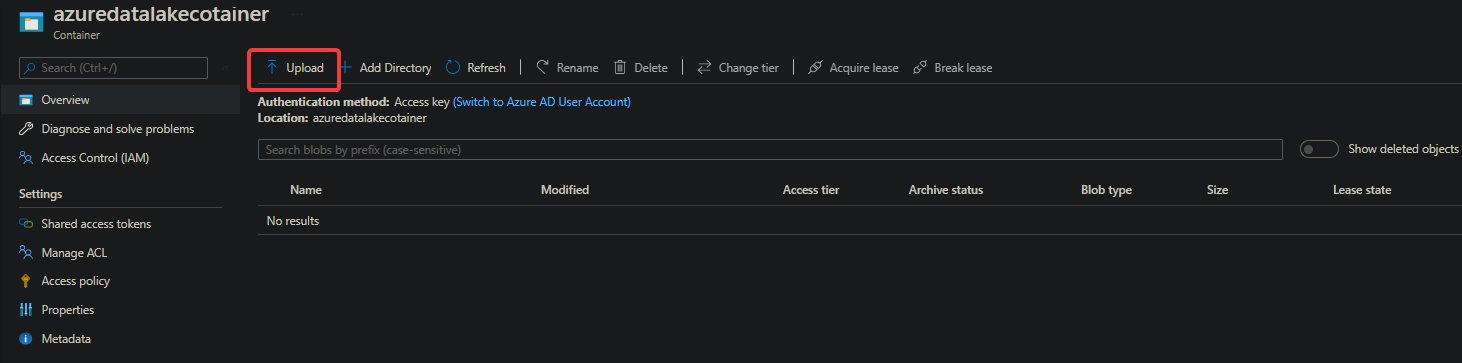The height and width of the screenshot is (363, 1462).
Task: Click the Settings section heading
Action: [40, 194]
